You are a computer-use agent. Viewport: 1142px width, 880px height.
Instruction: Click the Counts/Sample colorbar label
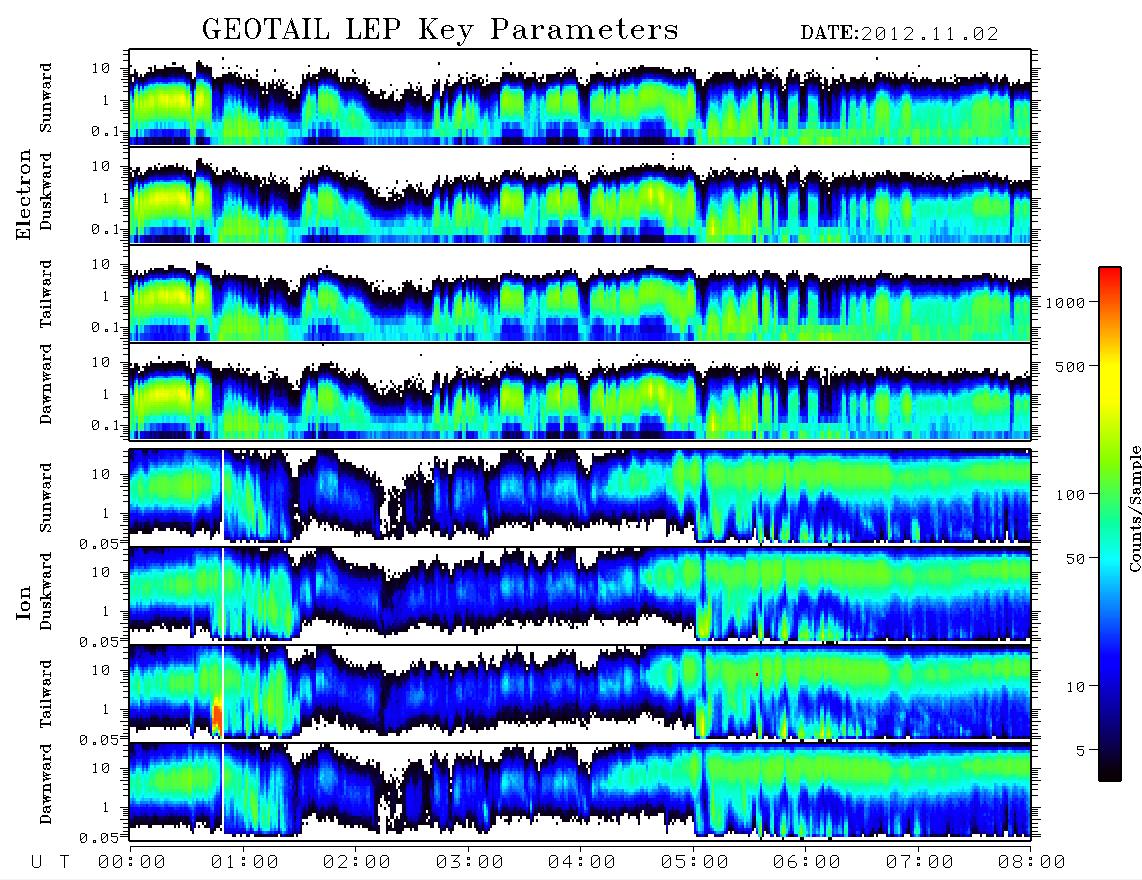(x=1134, y=509)
